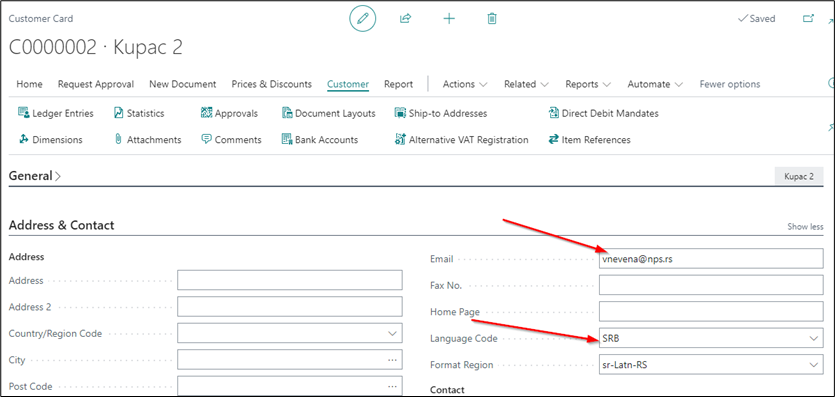The width and height of the screenshot is (835, 397).
Task: Select New Document tab
Action: click(183, 84)
